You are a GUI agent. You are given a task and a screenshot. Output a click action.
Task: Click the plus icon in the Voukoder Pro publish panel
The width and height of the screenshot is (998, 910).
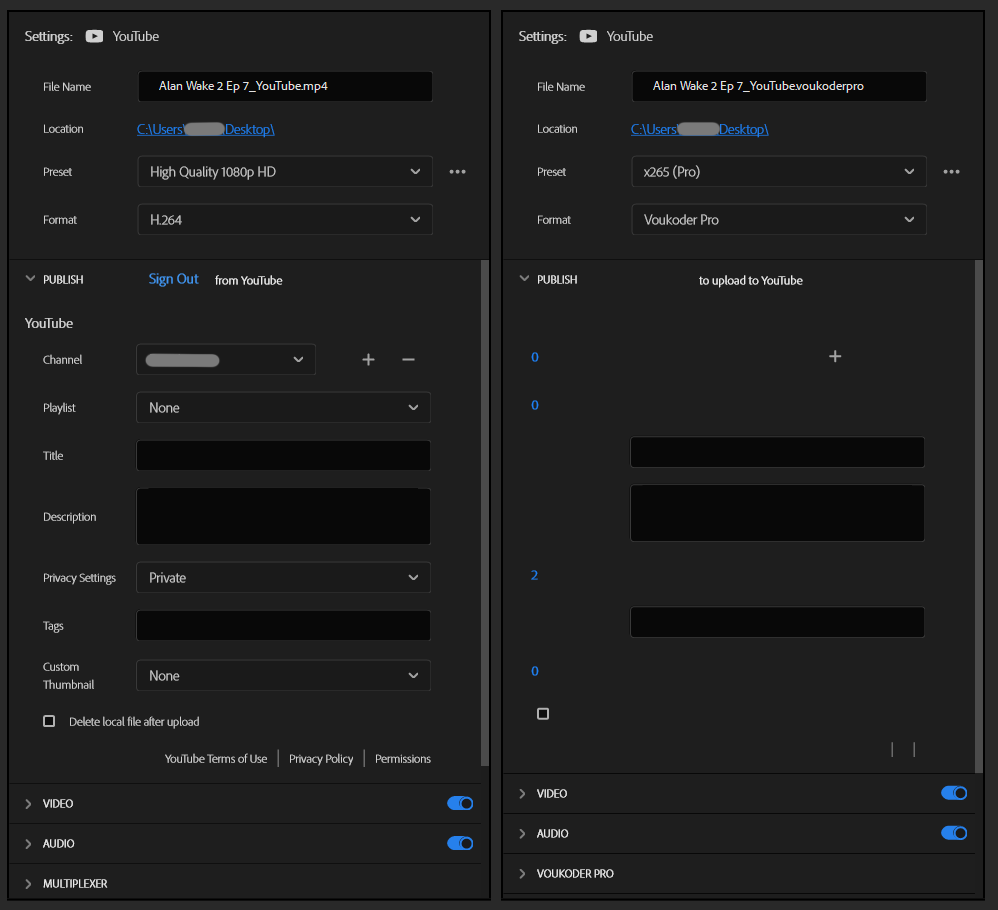click(835, 357)
